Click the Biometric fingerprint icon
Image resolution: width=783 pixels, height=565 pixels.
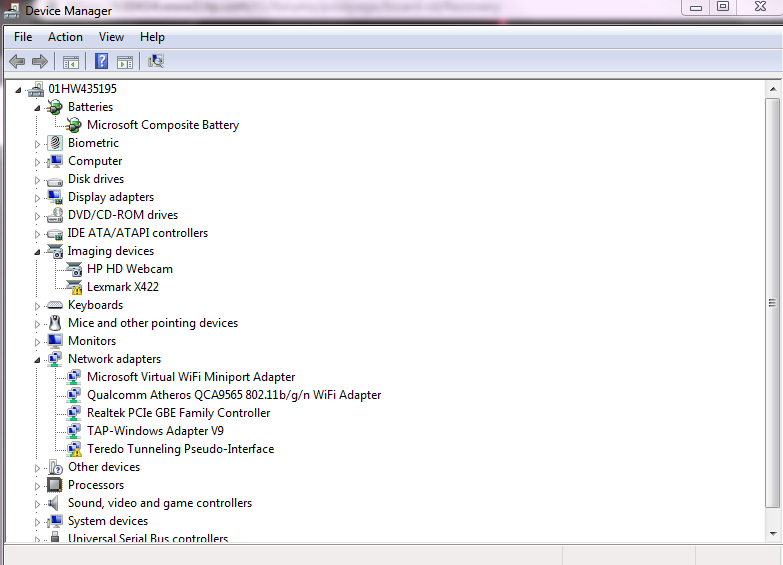tap(55, 143)
